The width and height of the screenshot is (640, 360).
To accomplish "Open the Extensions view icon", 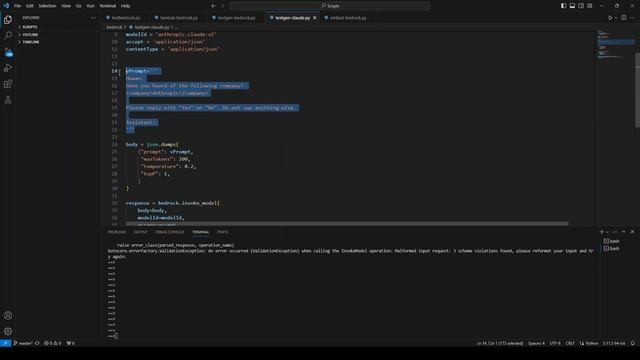I will pyautogui.click(x=8, y=84).
